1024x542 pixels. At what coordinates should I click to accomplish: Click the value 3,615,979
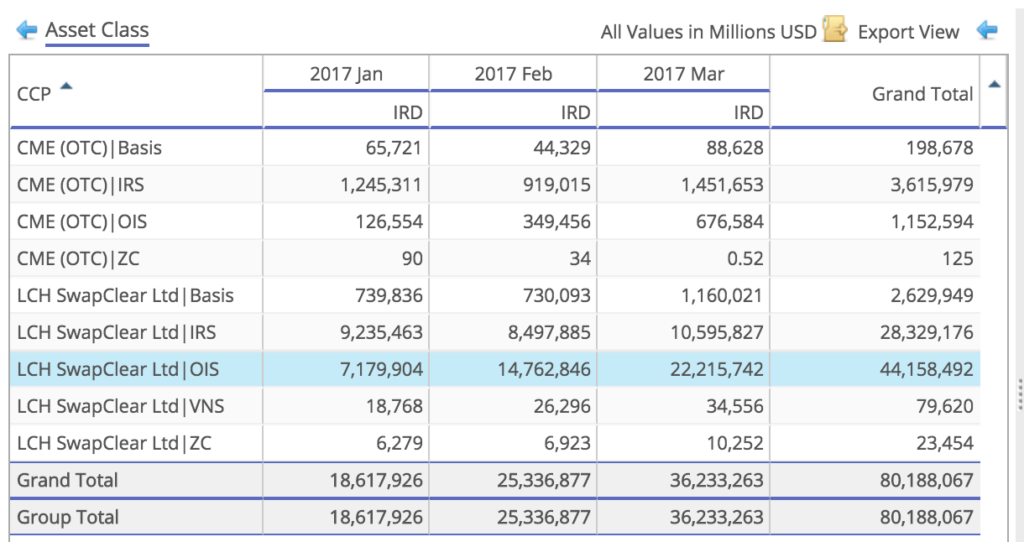[932, 185]
